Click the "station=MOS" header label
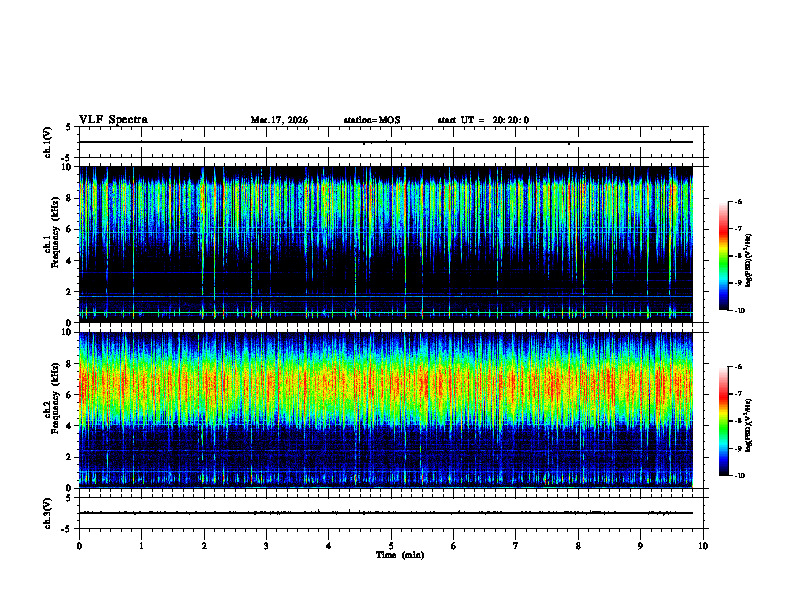The height and width of the screenshot is (612, 792). 372,120
